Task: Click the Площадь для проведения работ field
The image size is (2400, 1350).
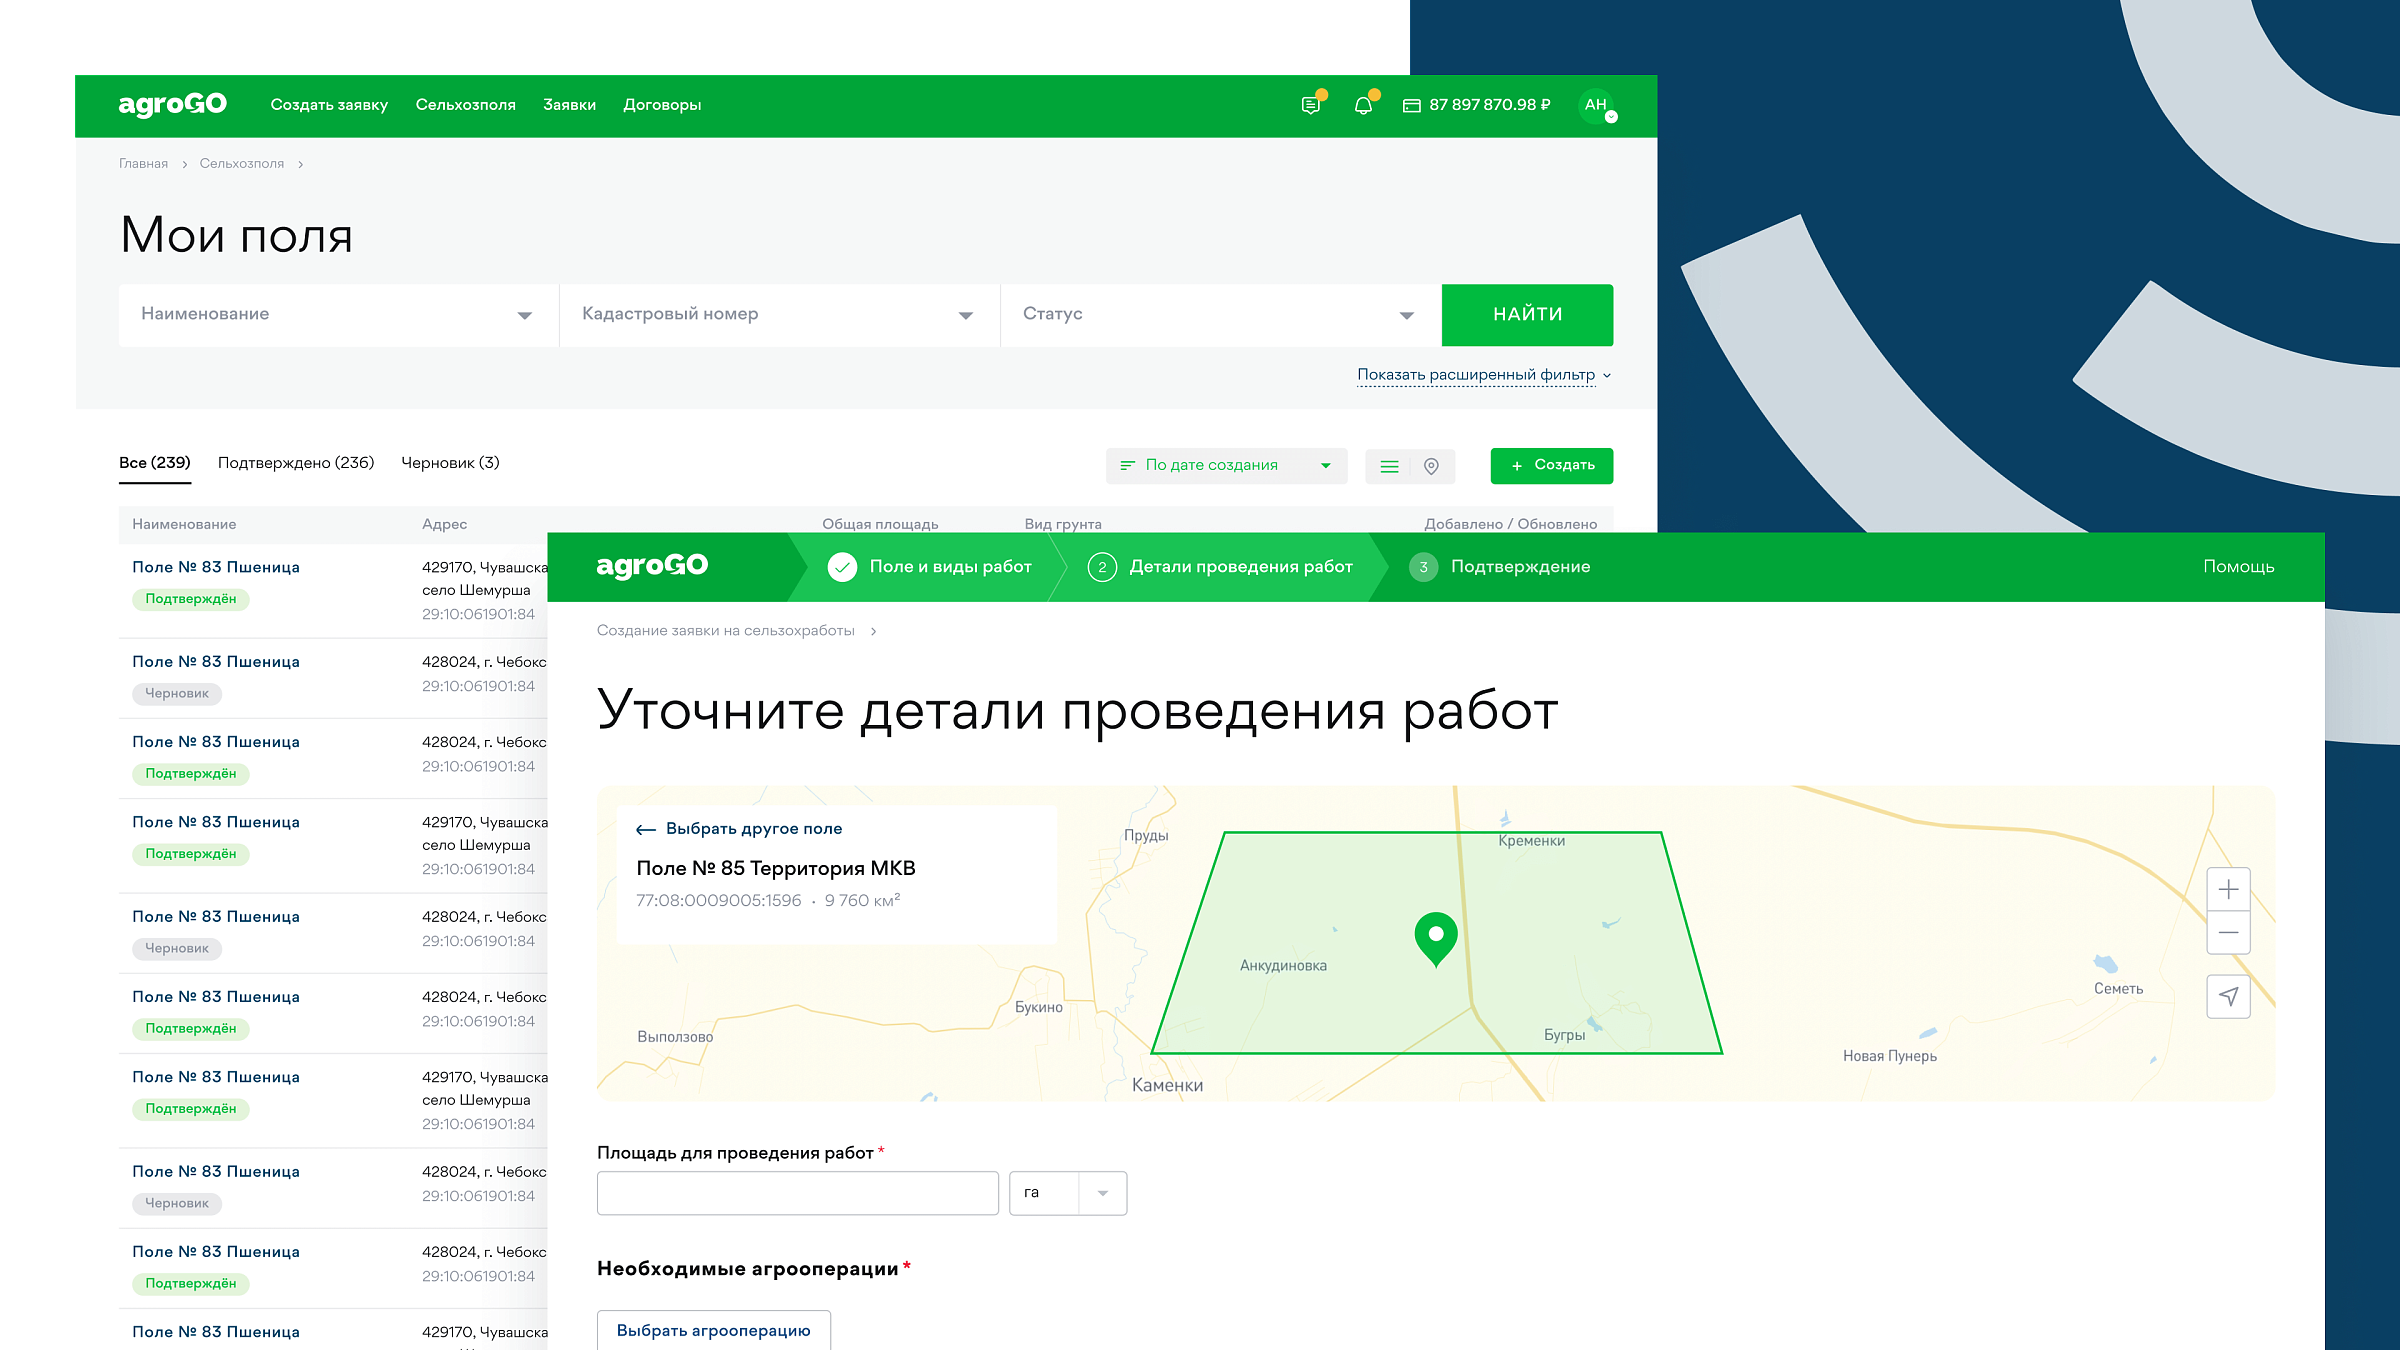Action: pos(797,1193)
